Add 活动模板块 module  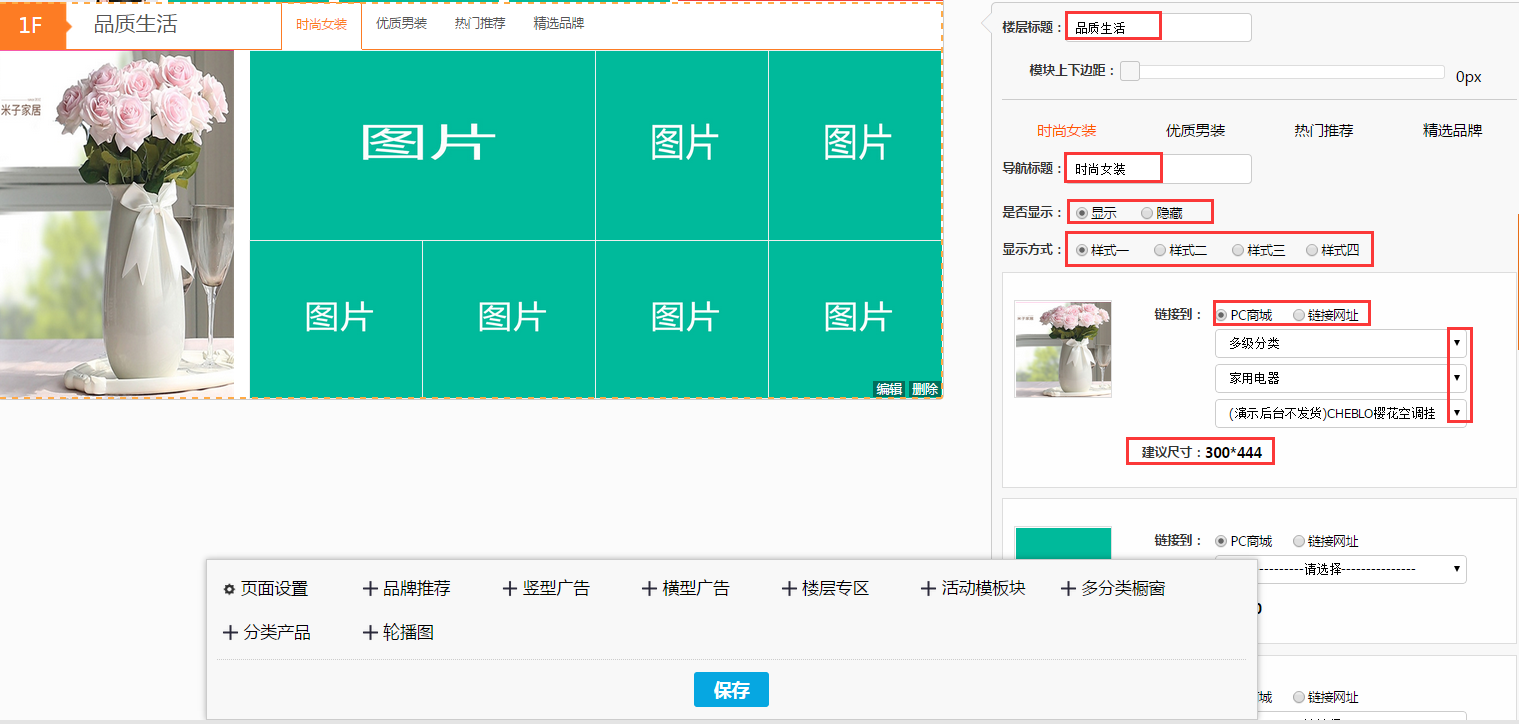pos(973,589)
